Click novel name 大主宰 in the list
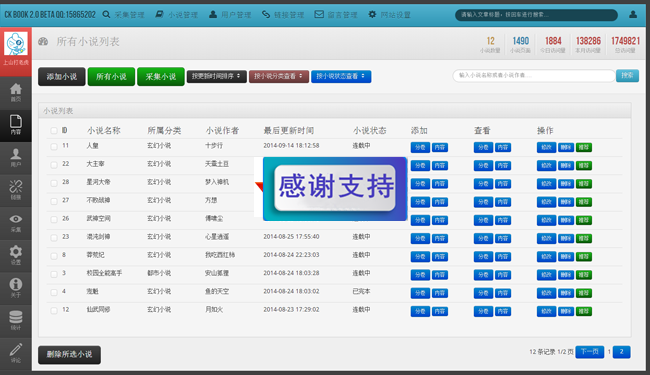Screen dimensions: 650x375 click(95, 164)
